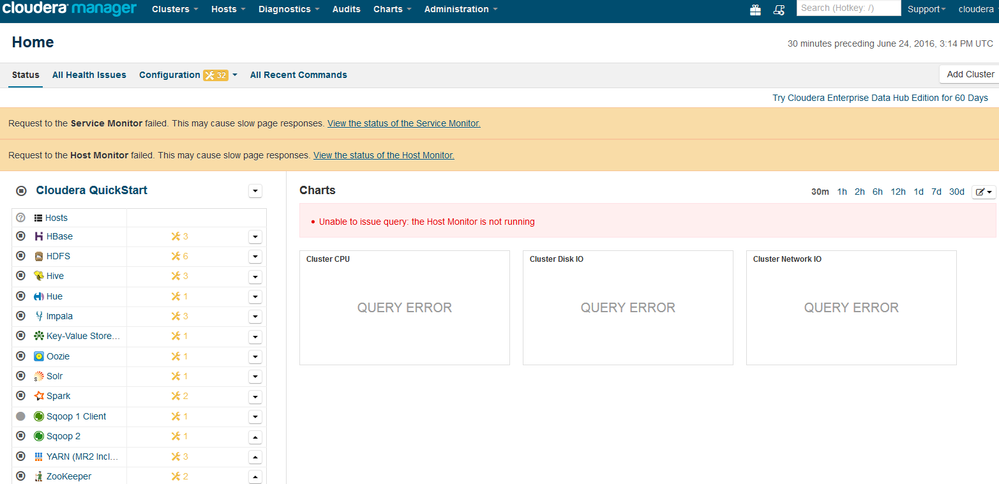The width and height of the screenshot is (999, 484).
Task: Click HBase configuration wrench showing 3
Action: (x=180, y=236)
